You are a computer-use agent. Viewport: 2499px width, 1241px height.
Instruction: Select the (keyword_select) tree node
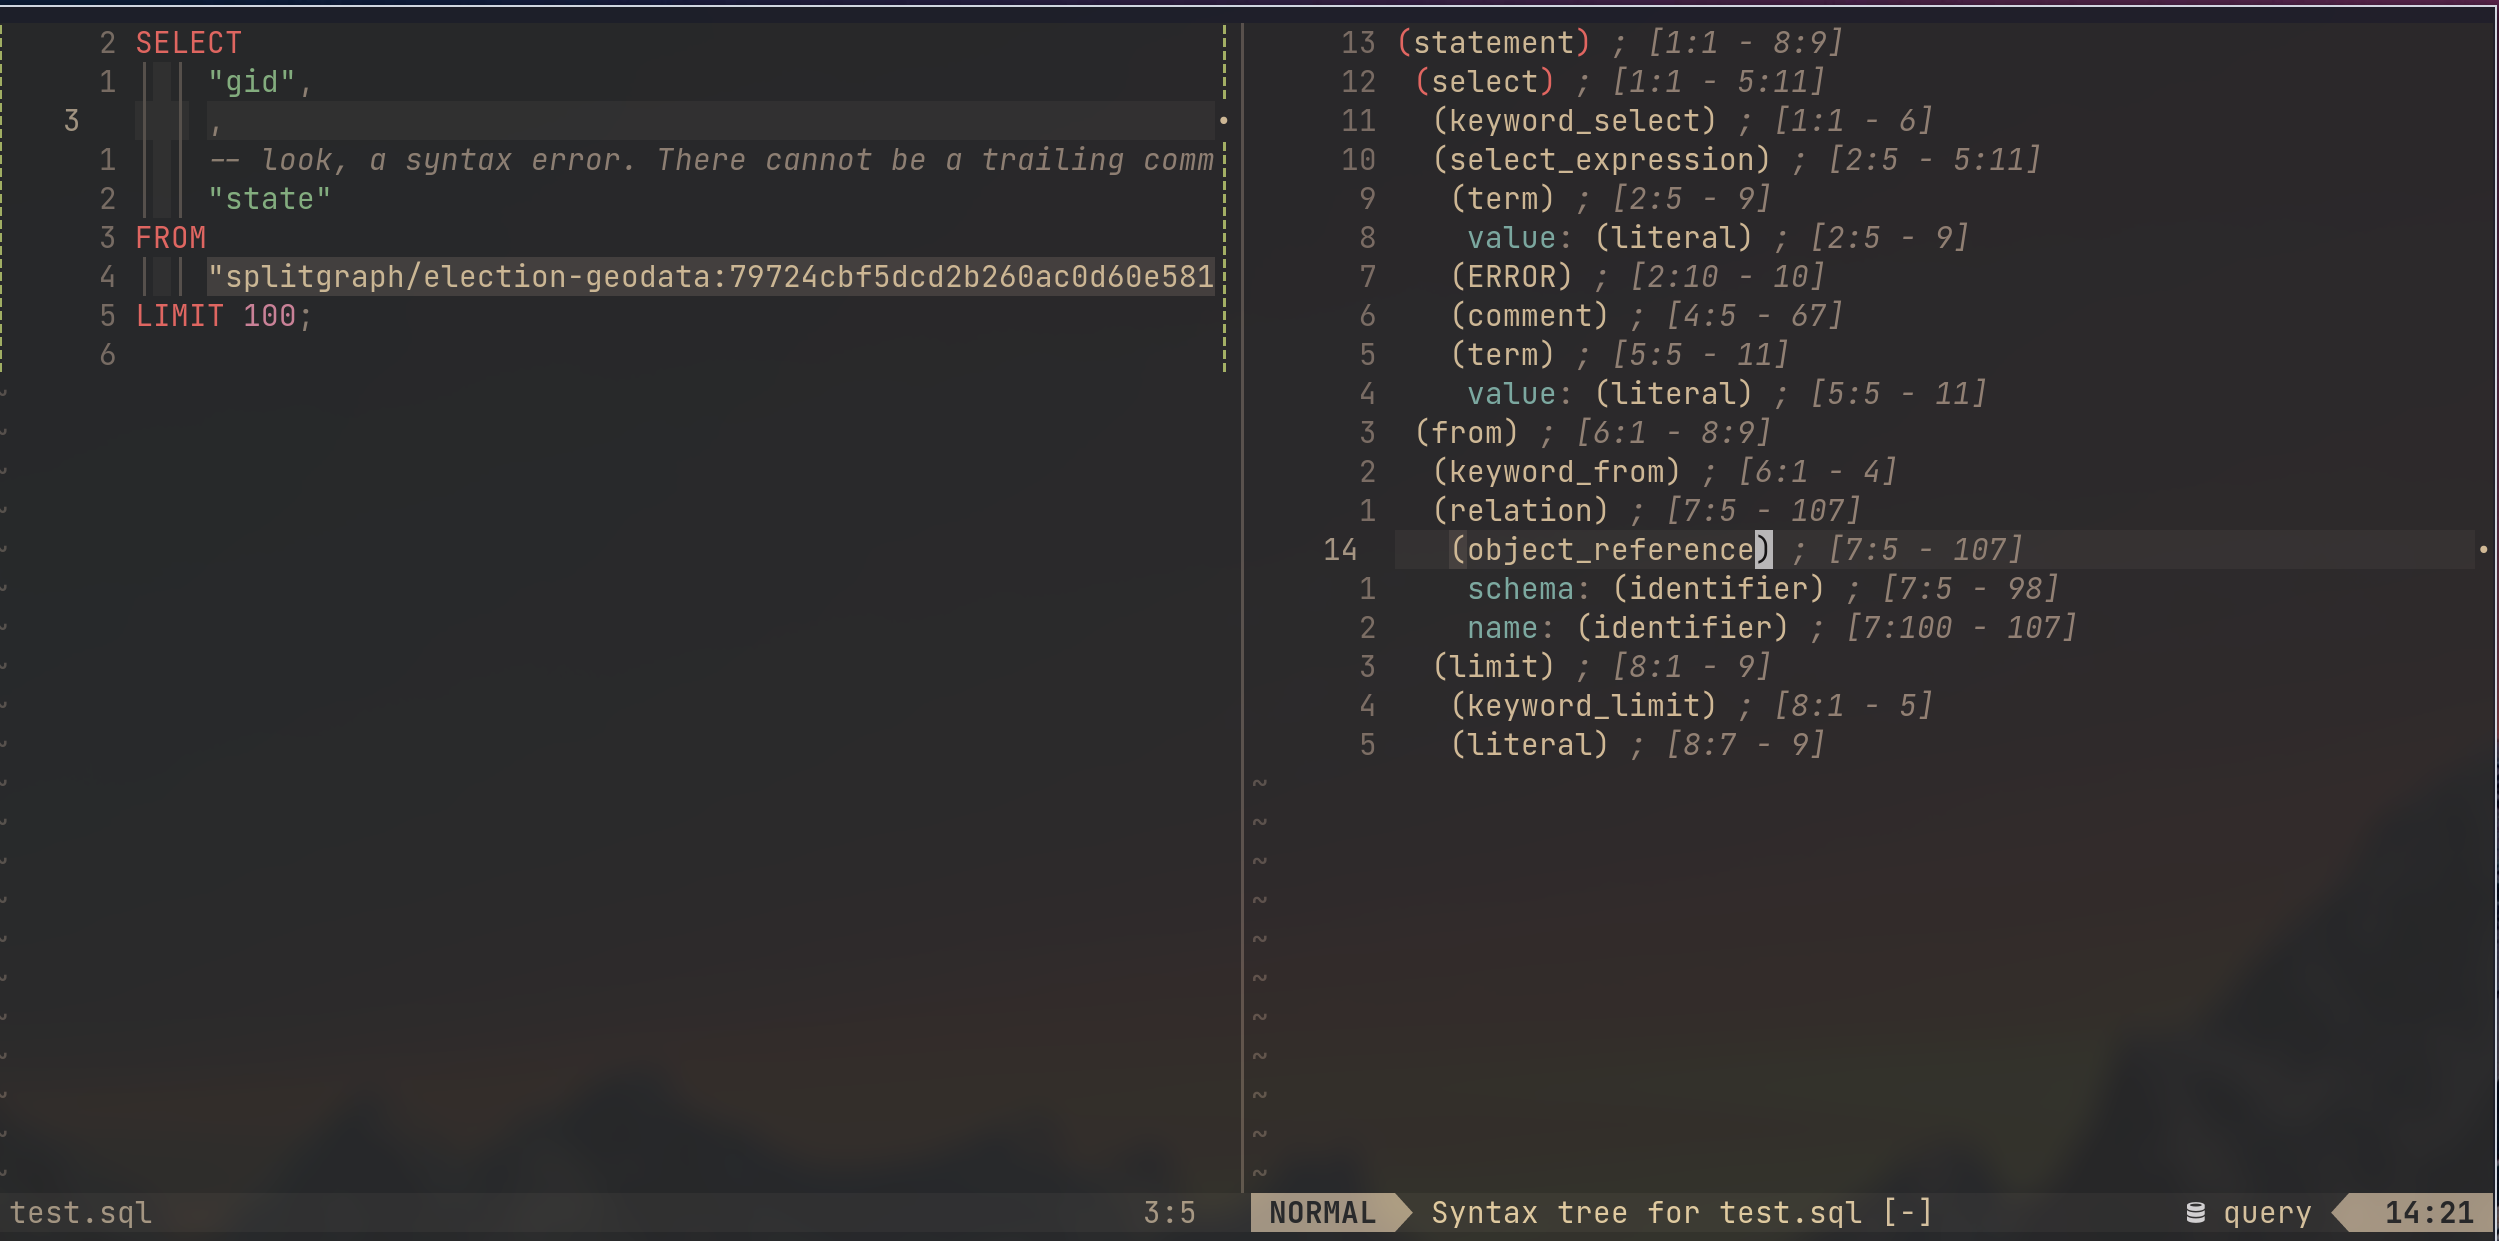click(x=1532, y=119)
